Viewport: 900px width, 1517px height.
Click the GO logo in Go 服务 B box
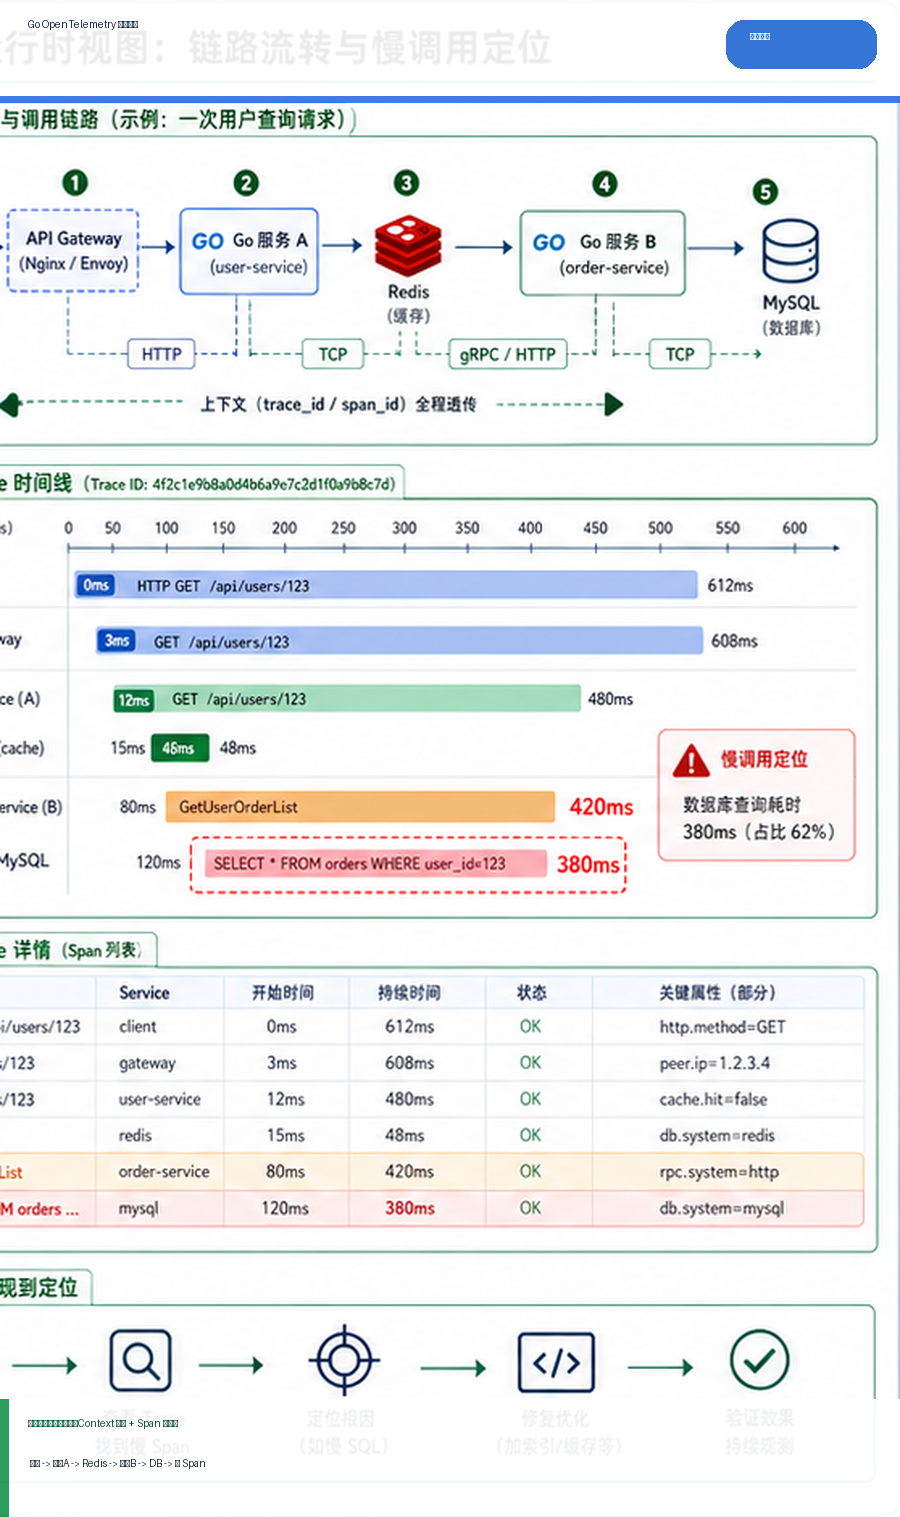coord(549,242)
